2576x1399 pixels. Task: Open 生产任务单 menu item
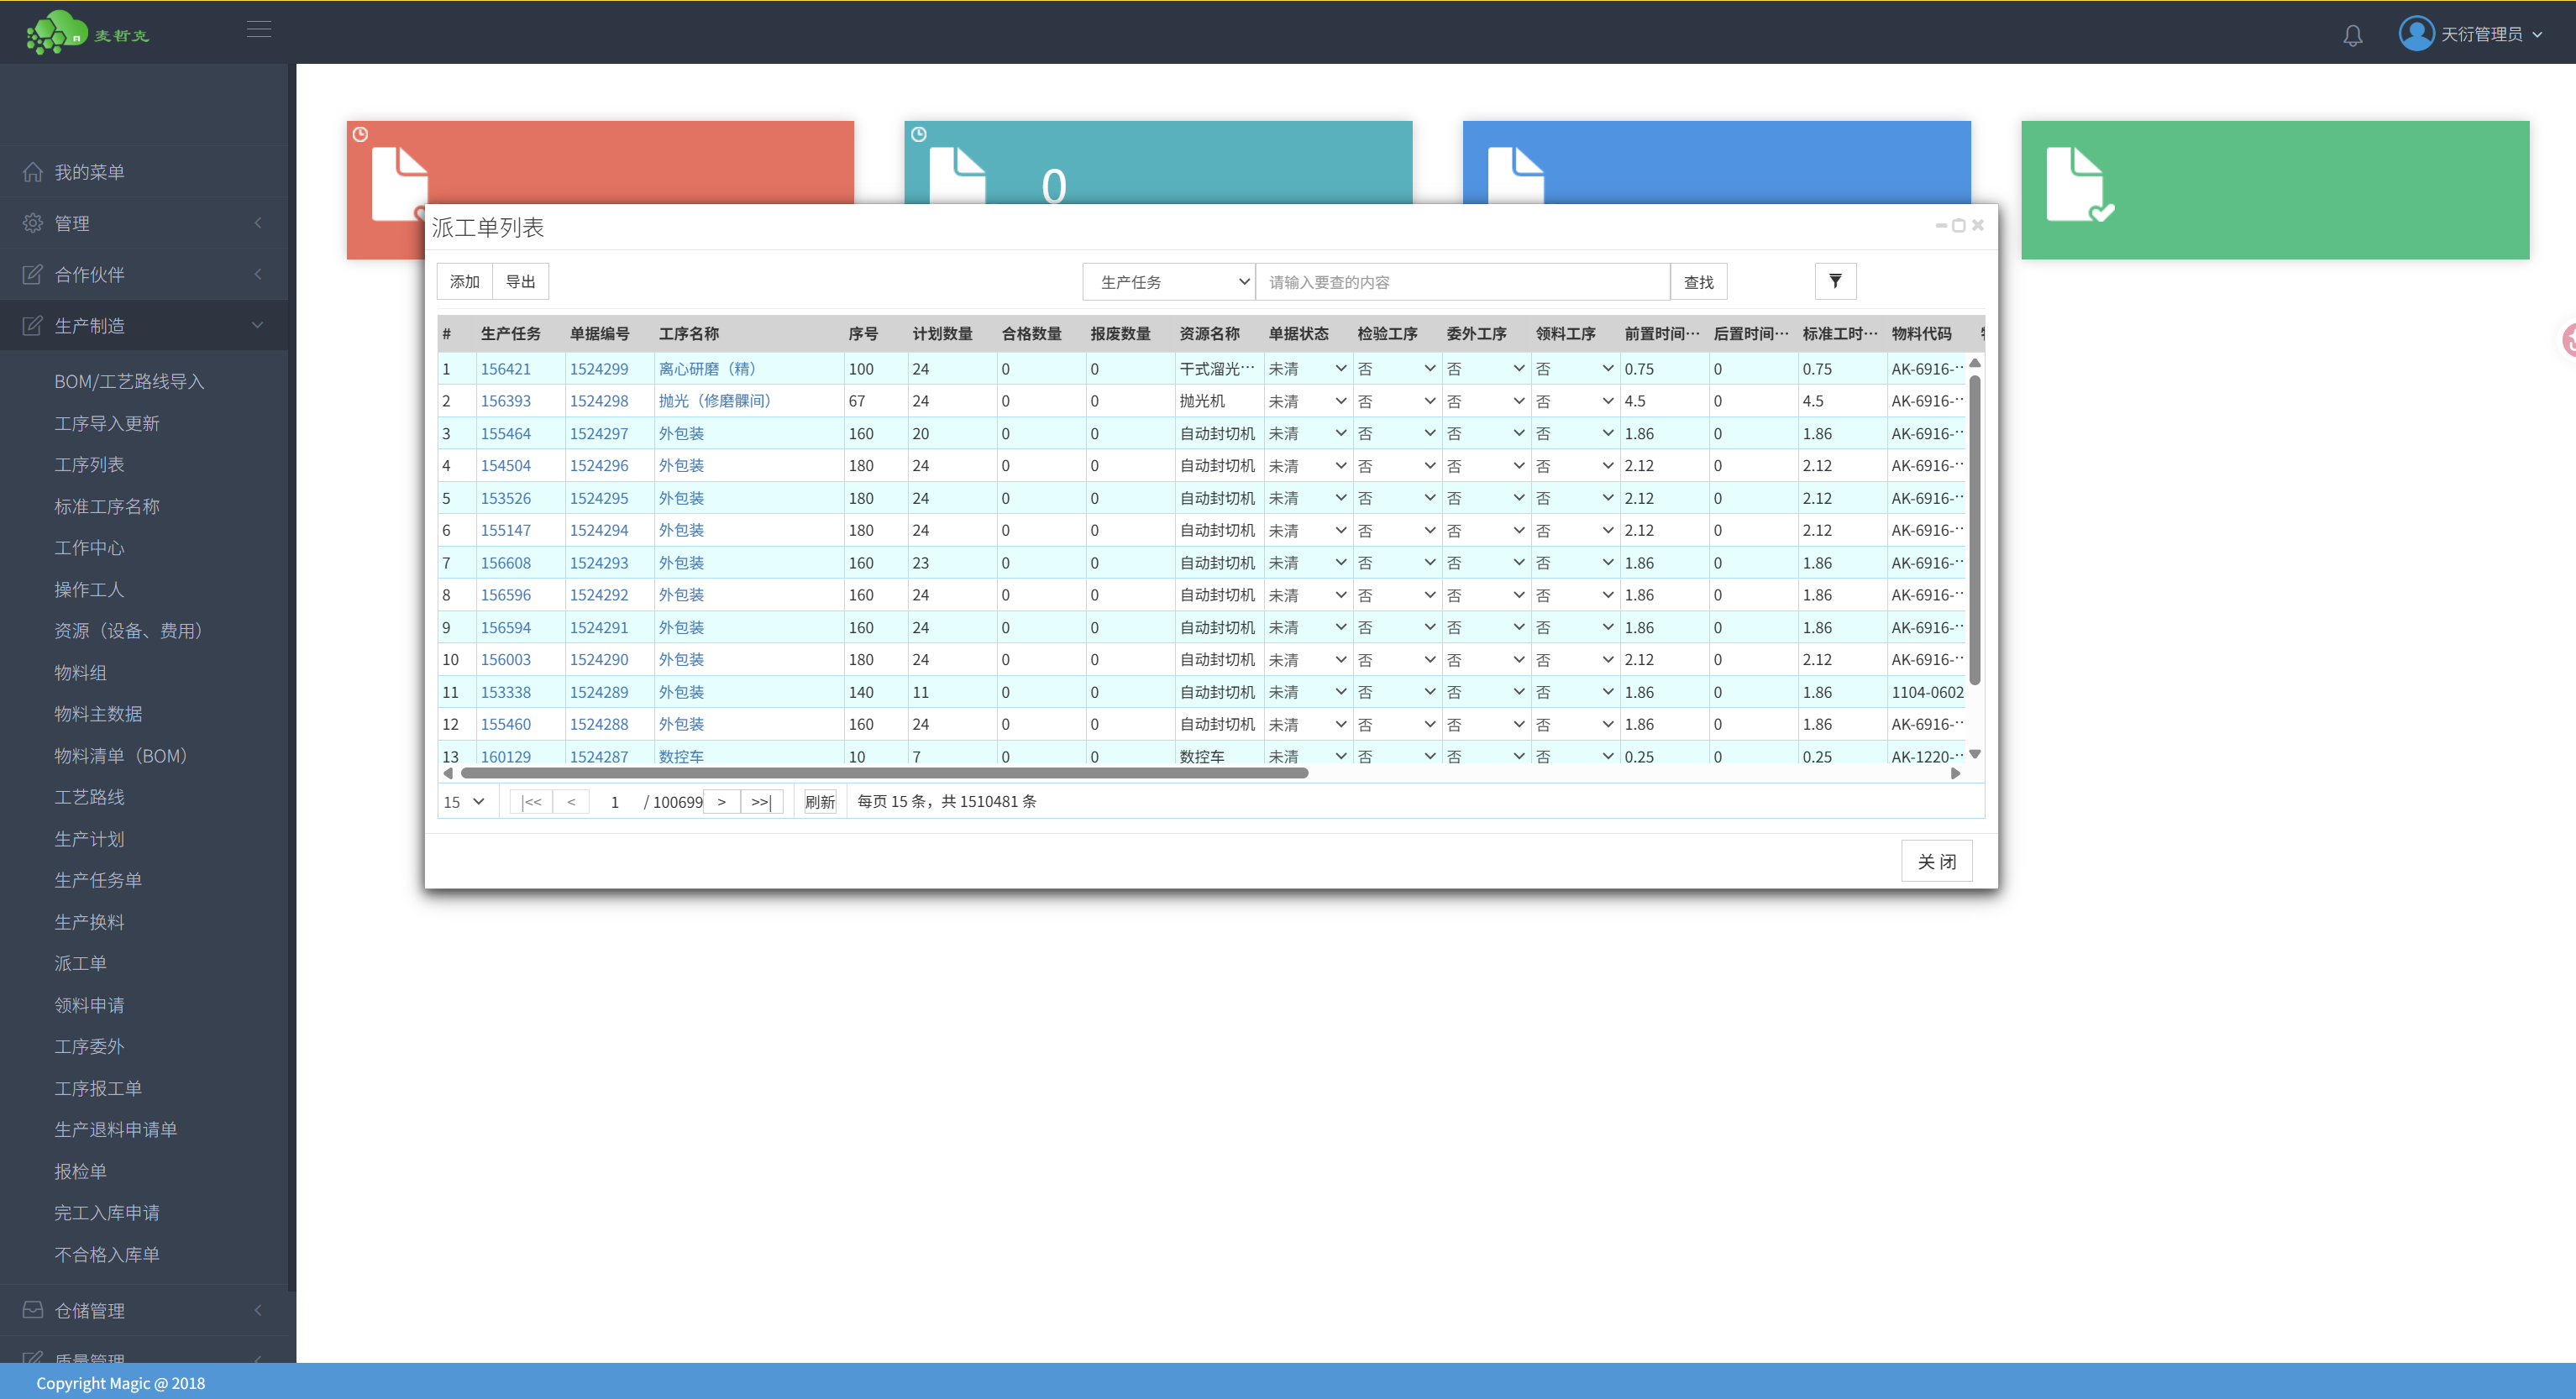tap(98, 880)
